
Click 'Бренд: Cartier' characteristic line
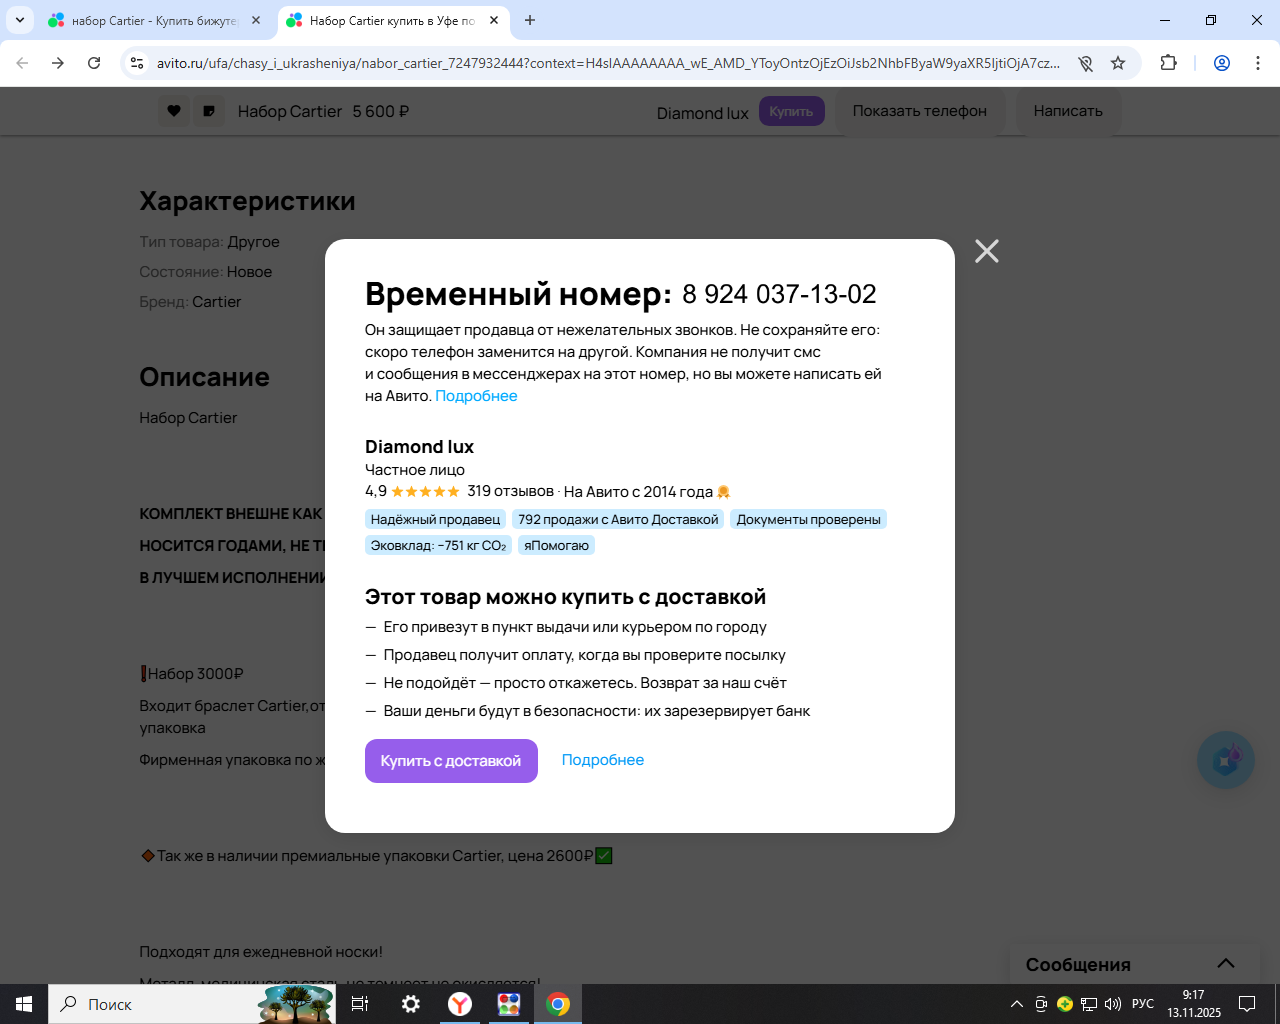[190, 302]
